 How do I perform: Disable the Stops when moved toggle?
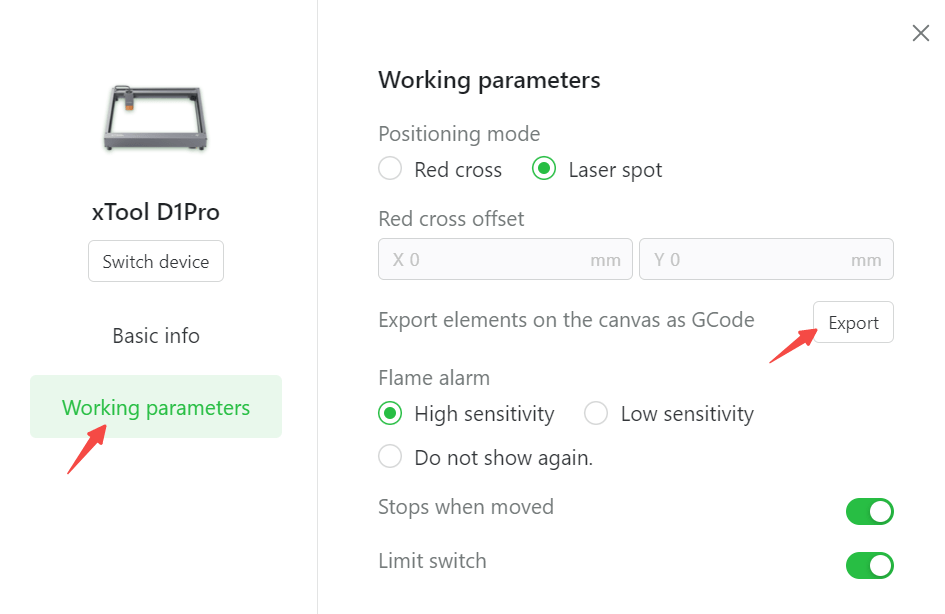[x=869, y=512]
